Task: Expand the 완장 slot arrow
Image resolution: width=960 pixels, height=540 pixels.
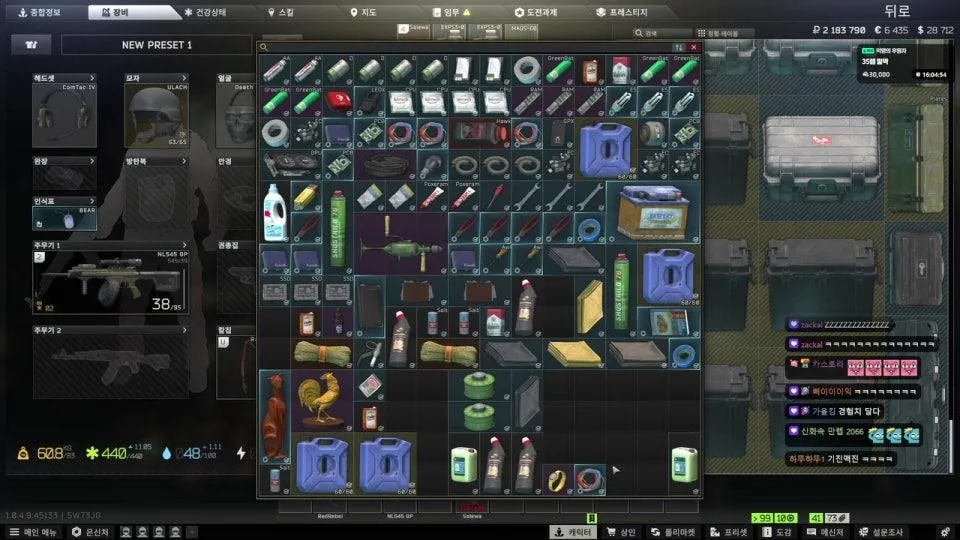Action: (x=92, y=161)
